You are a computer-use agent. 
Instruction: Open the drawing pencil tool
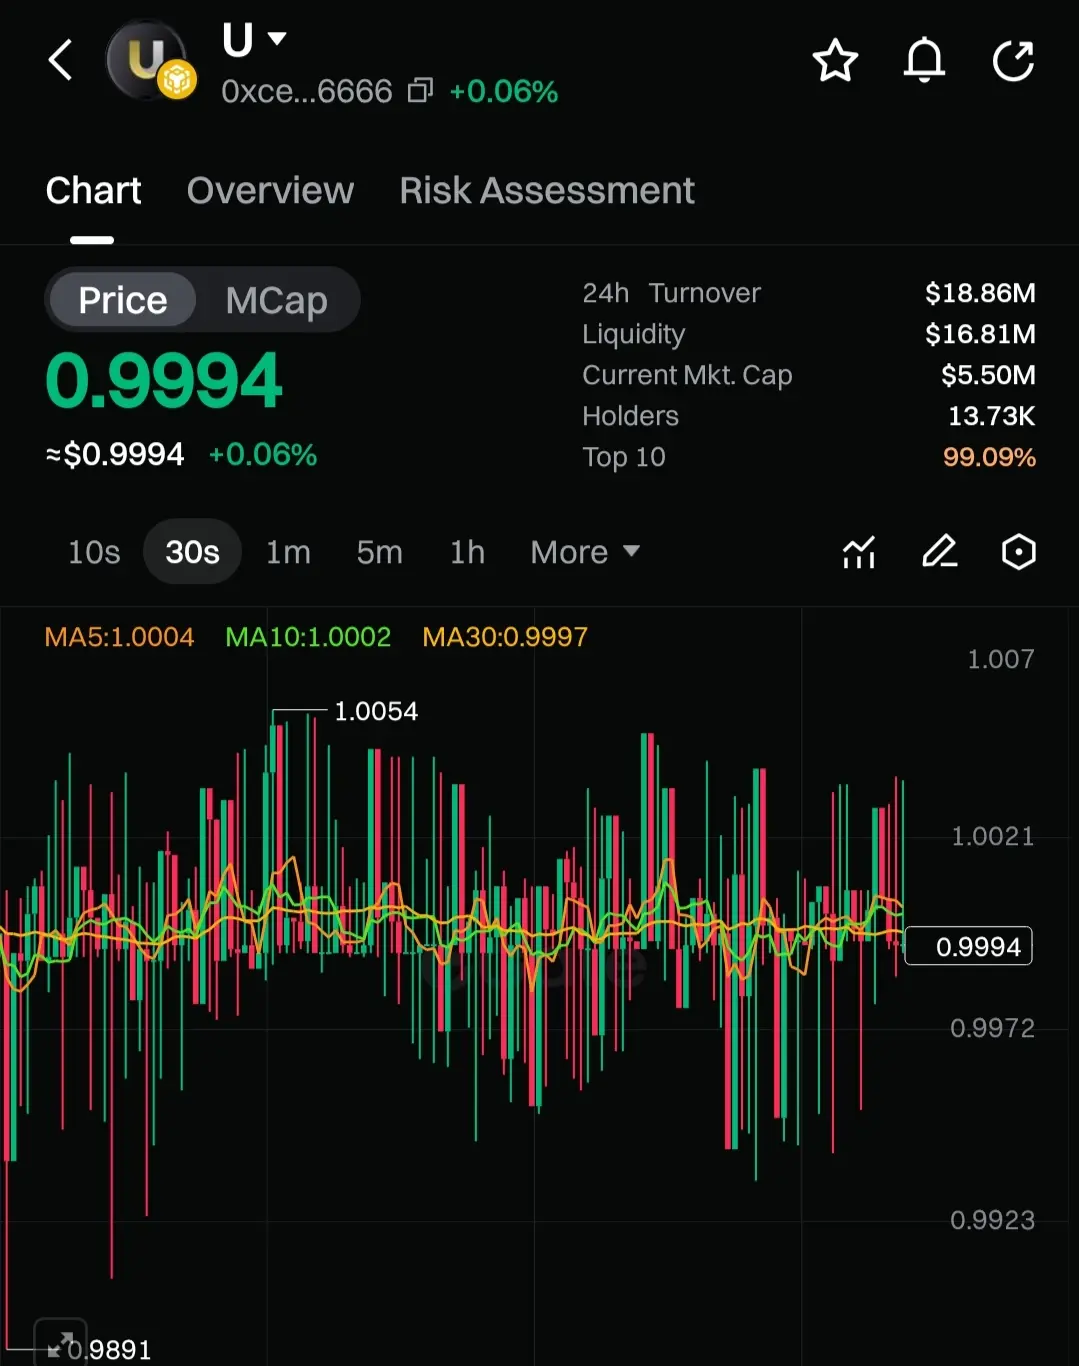click(x=939, y=552)
